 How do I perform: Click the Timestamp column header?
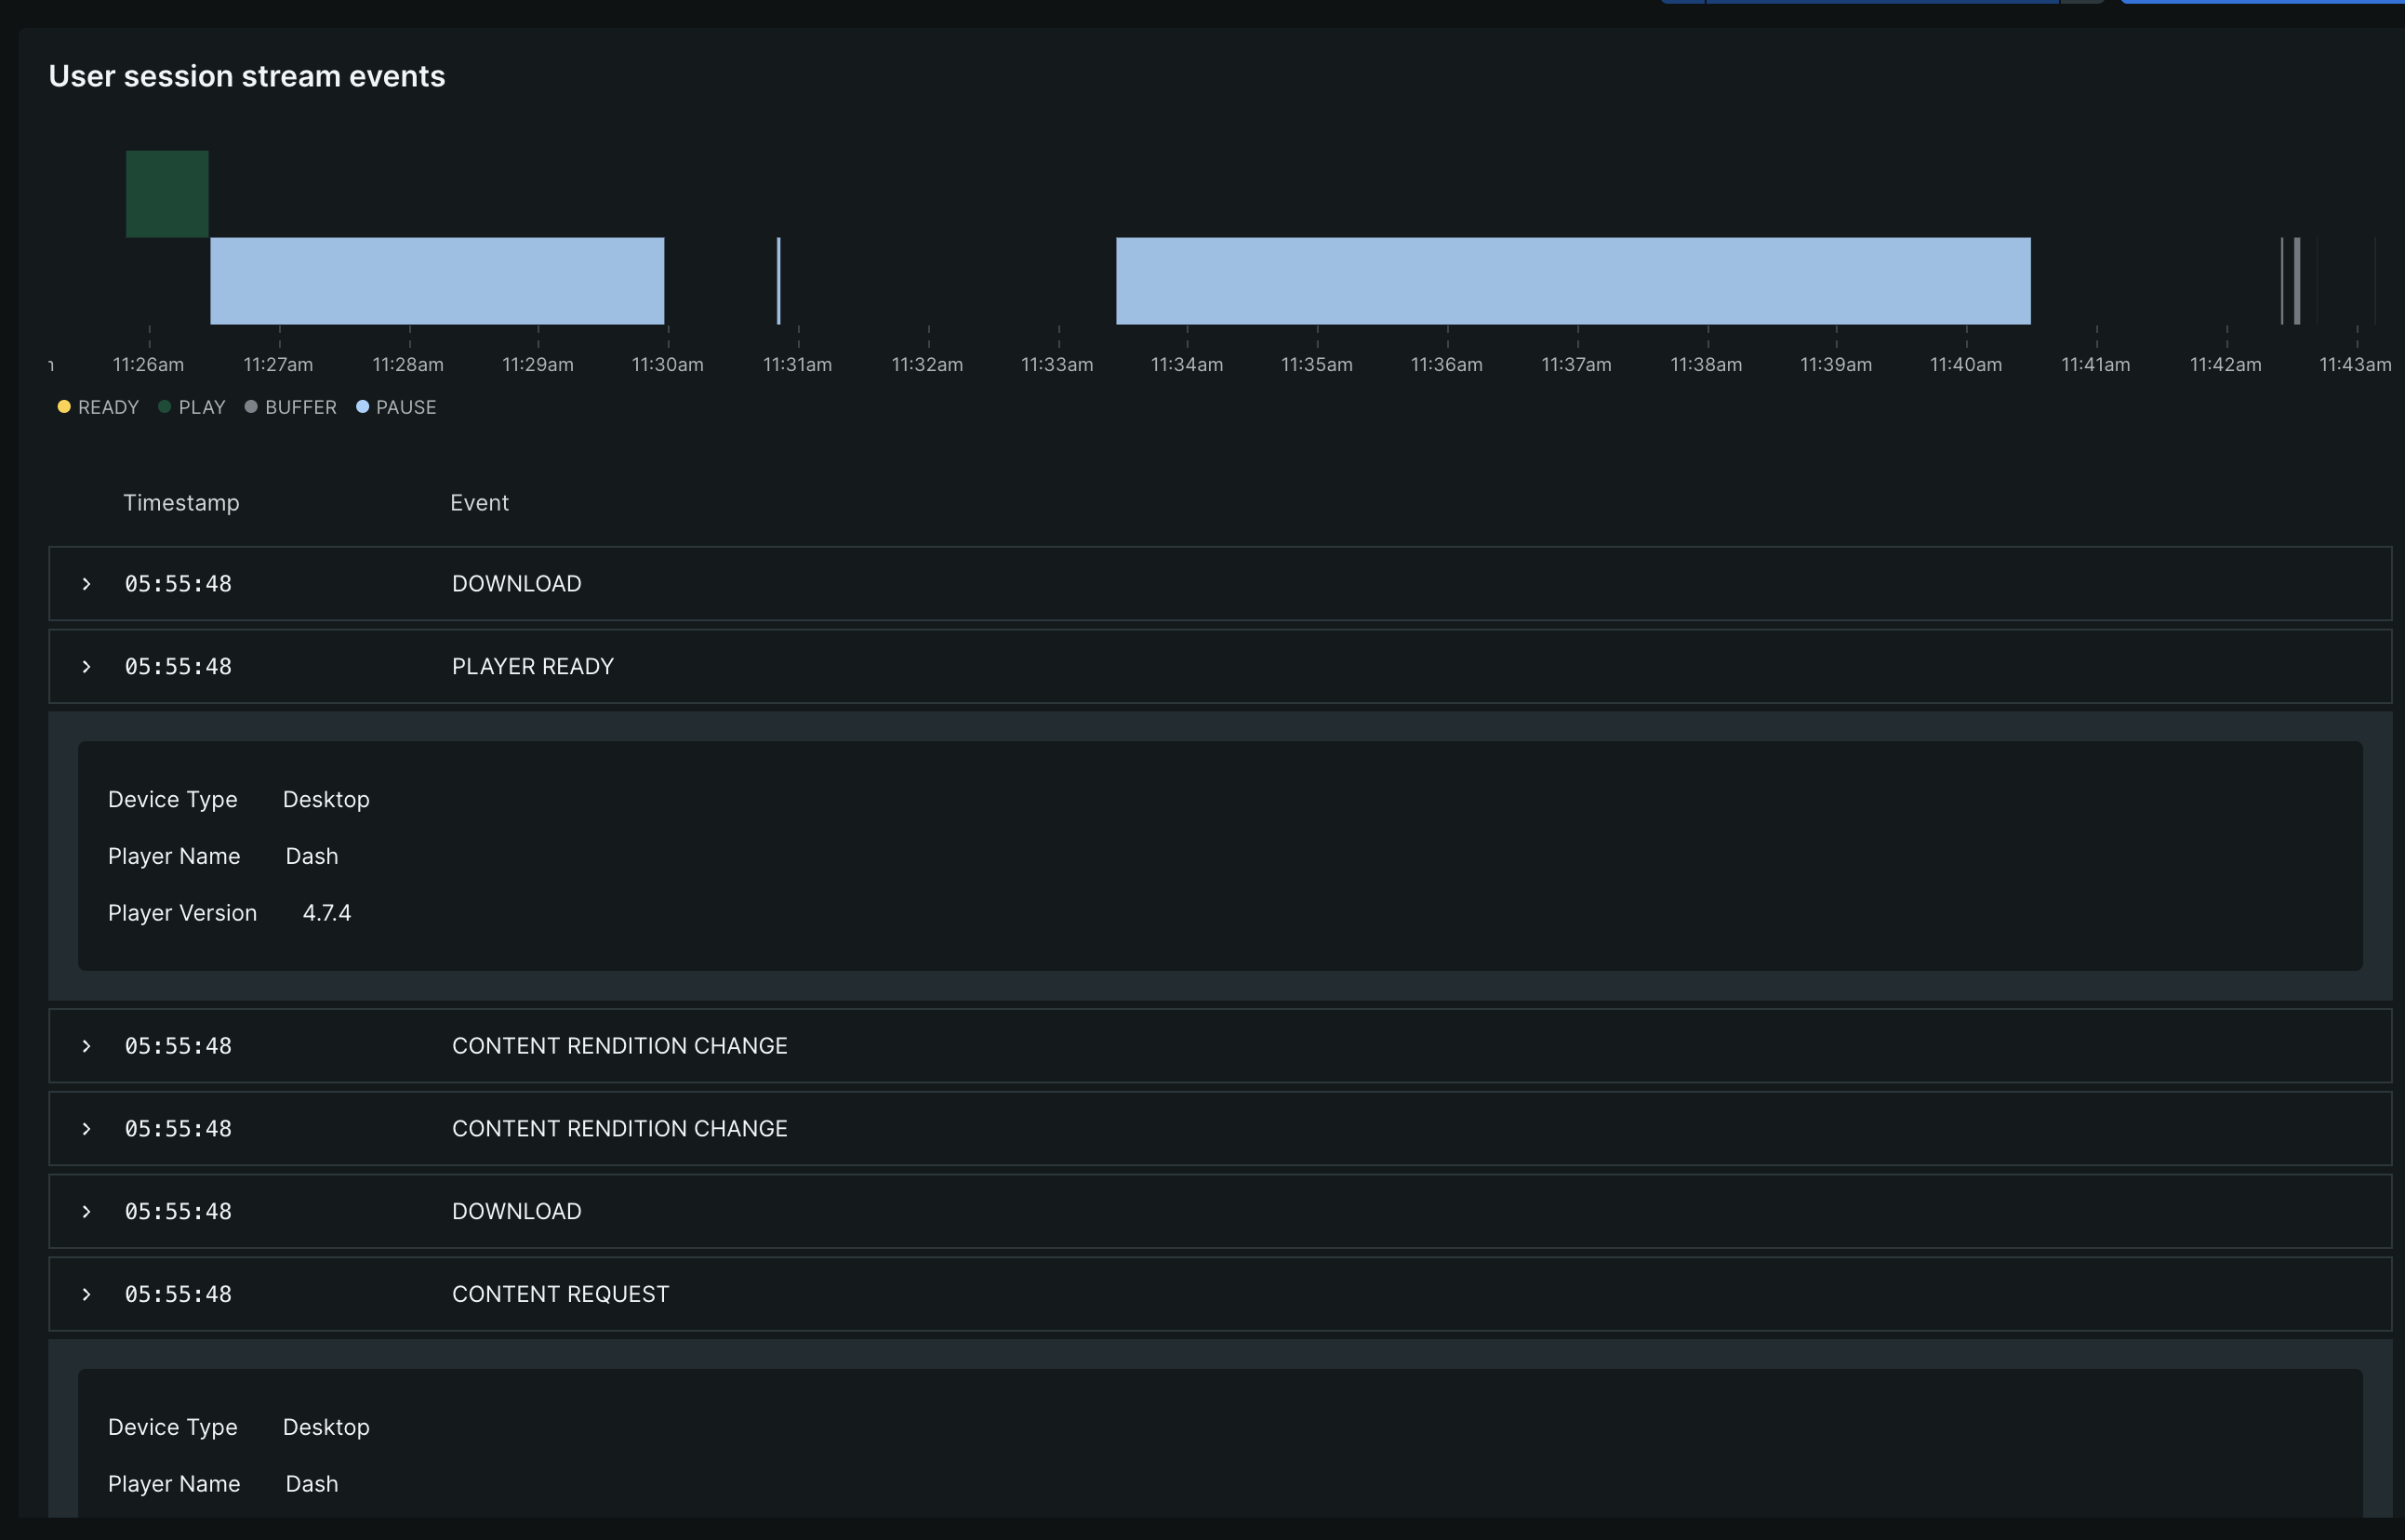pos(181,503)
